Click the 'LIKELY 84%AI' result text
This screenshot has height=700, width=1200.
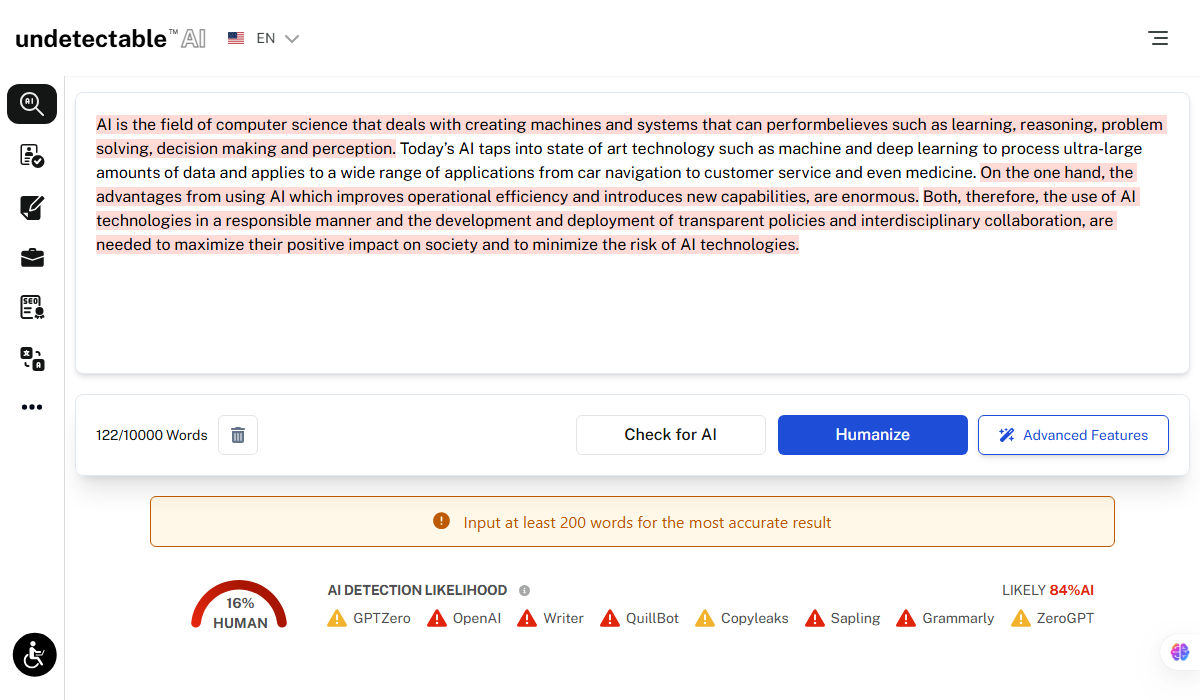[1048, 590]
